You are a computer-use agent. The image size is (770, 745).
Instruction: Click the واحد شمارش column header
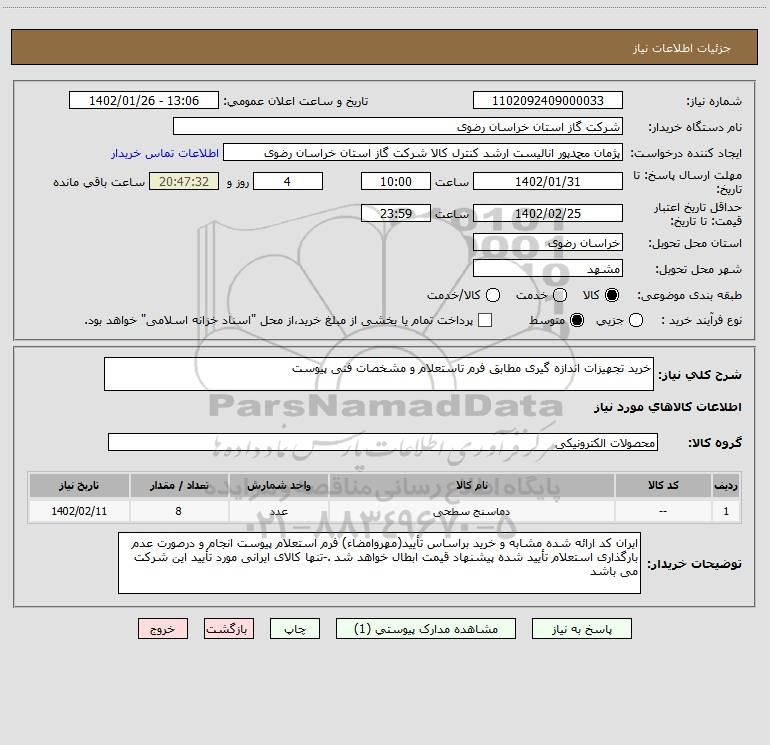coord(278,485)
